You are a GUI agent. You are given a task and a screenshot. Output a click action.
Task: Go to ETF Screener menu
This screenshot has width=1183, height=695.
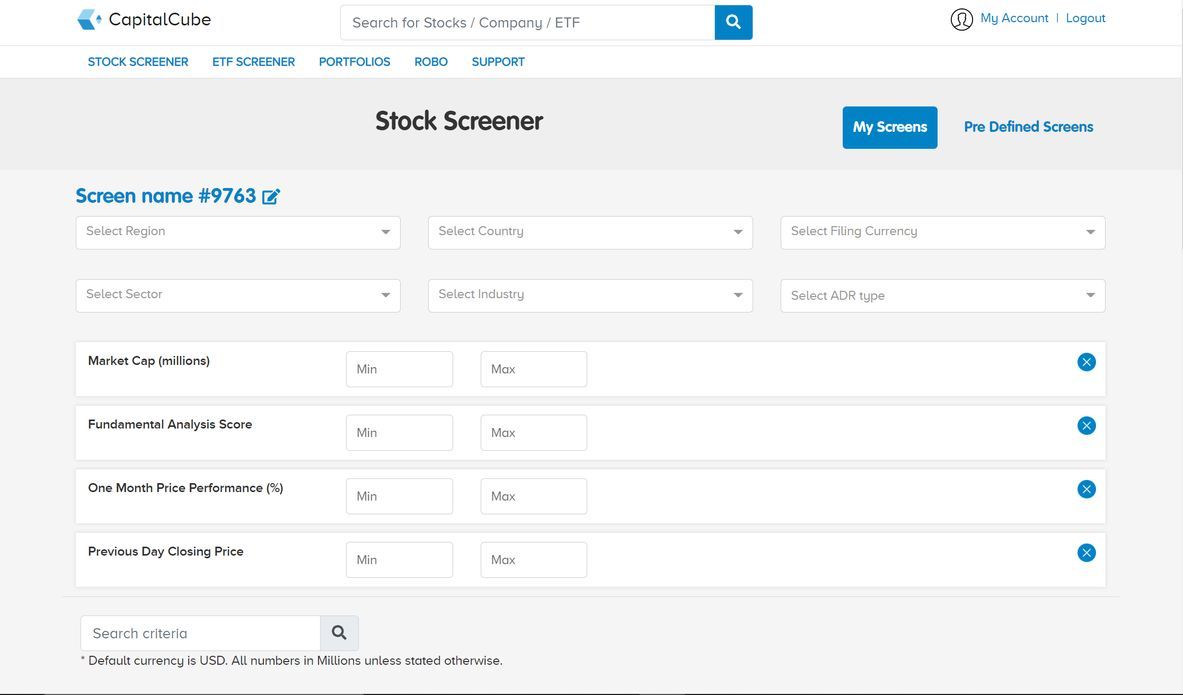coord(253,62)
